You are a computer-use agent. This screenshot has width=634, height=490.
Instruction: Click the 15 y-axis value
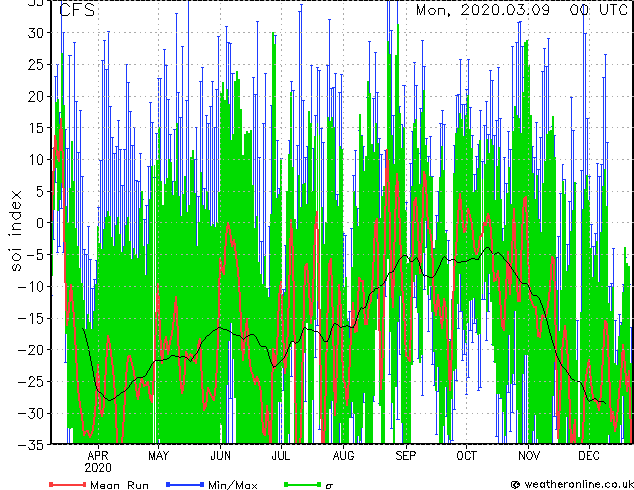[x=36, y=128]
